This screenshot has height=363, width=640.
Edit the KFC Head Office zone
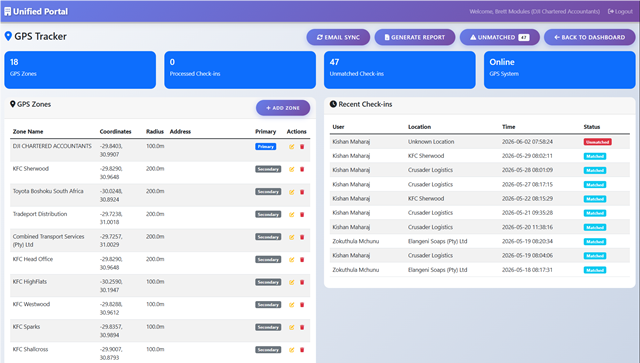[291, 260]
